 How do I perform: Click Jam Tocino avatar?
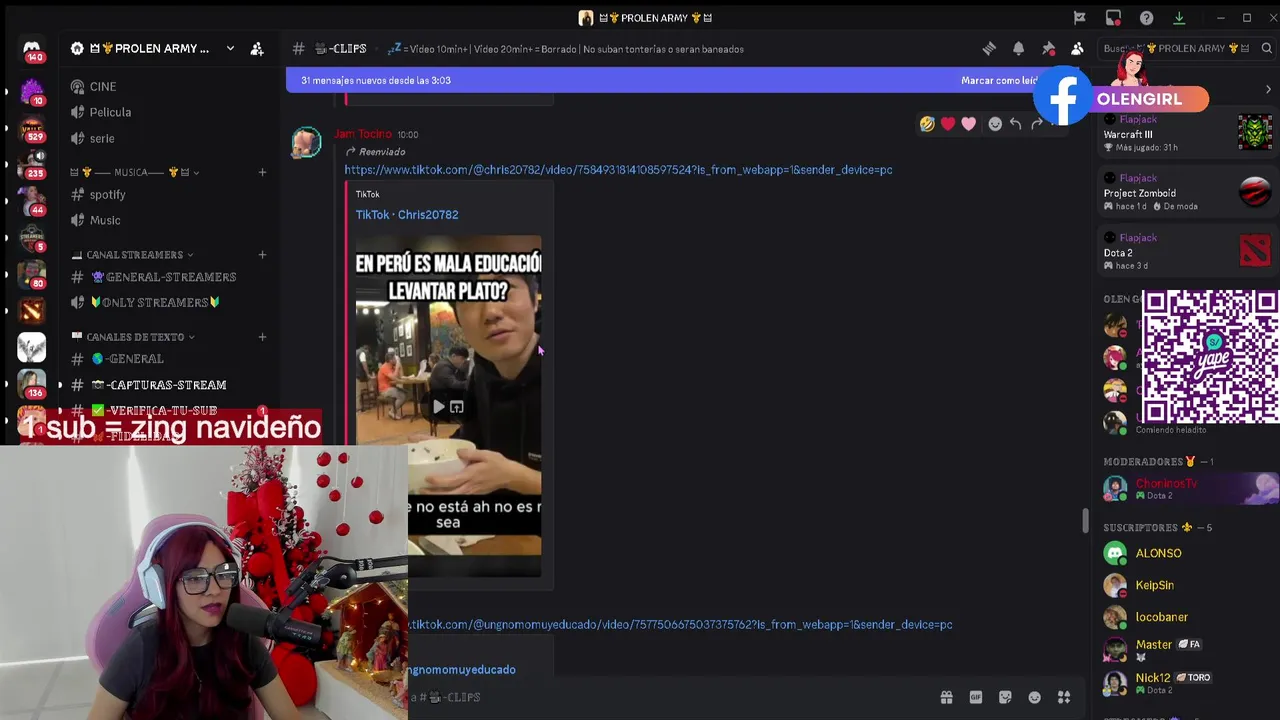(306, 143)
